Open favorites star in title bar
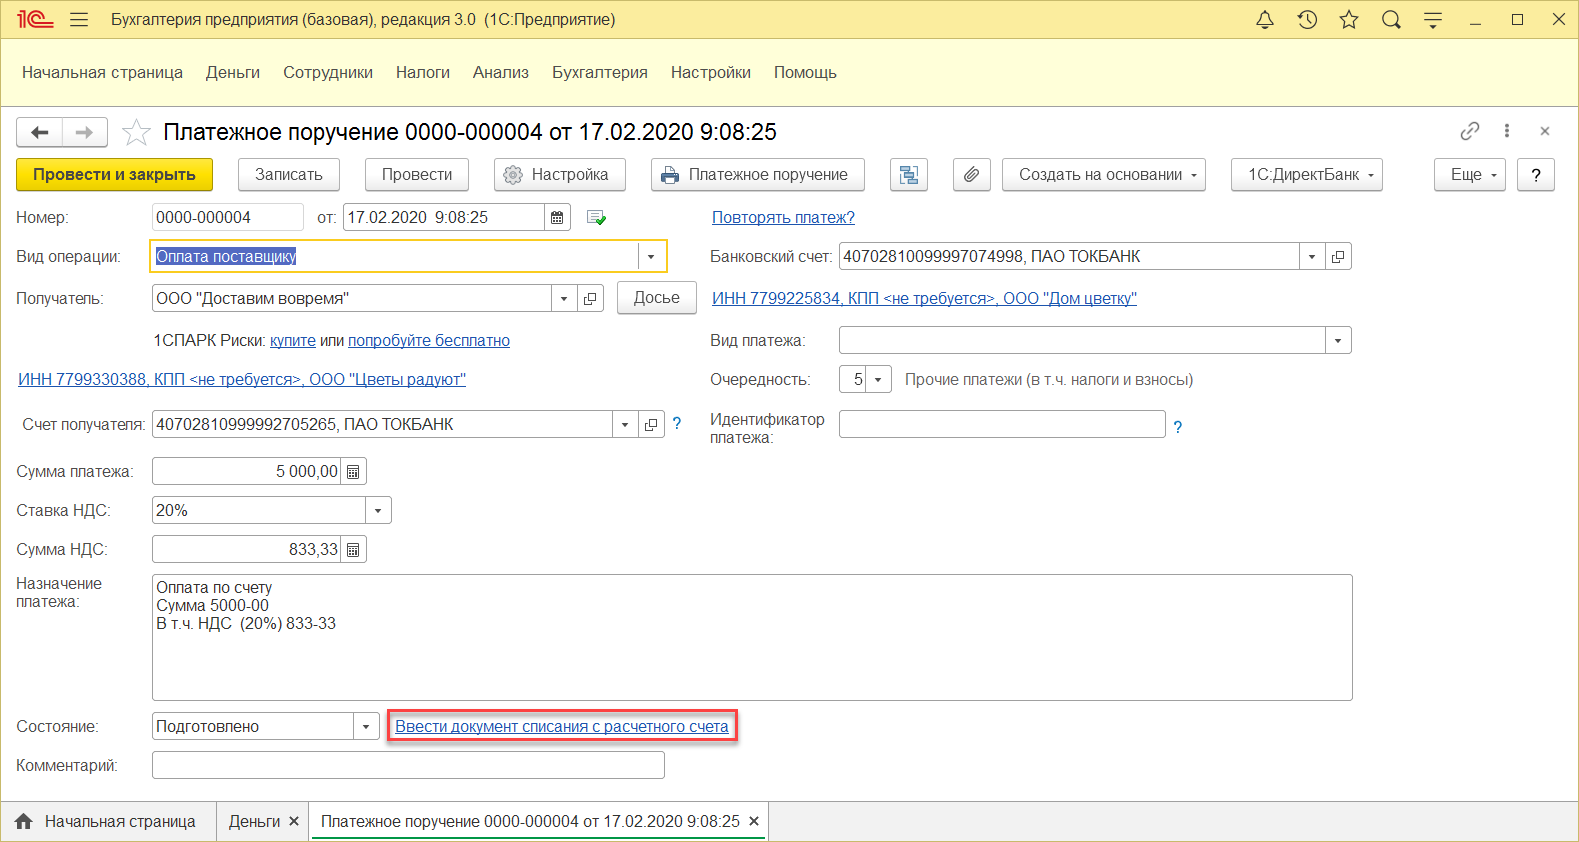The image size is (1579, 842). pos(1349,20)
